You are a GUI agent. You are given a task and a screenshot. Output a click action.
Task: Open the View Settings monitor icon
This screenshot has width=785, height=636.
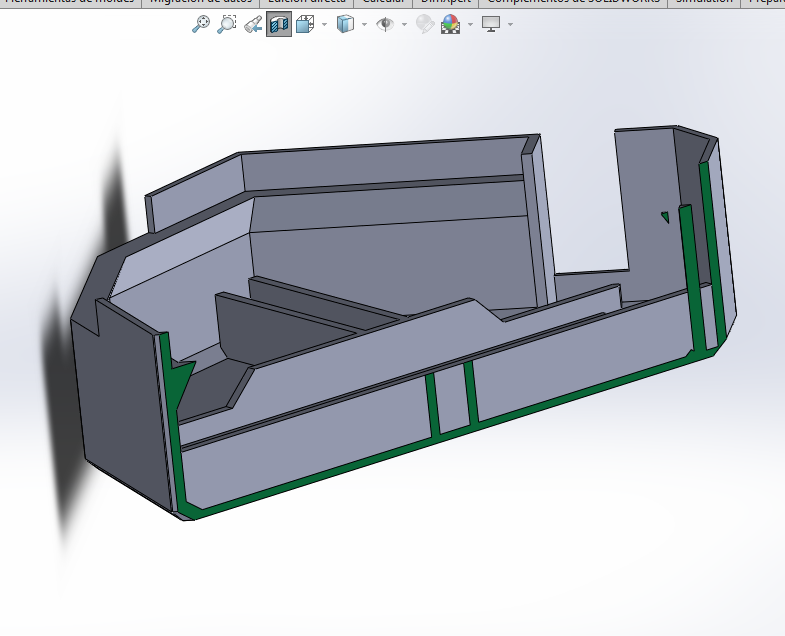pyautogui.click(x=491, y=24)
